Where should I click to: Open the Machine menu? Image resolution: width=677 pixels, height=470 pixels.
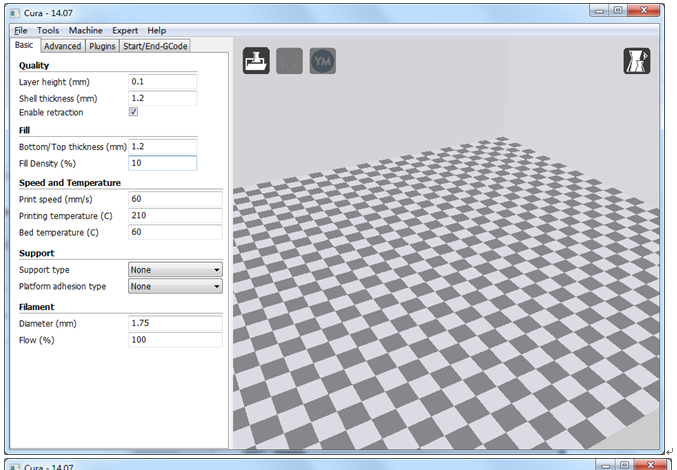point(85,31)
